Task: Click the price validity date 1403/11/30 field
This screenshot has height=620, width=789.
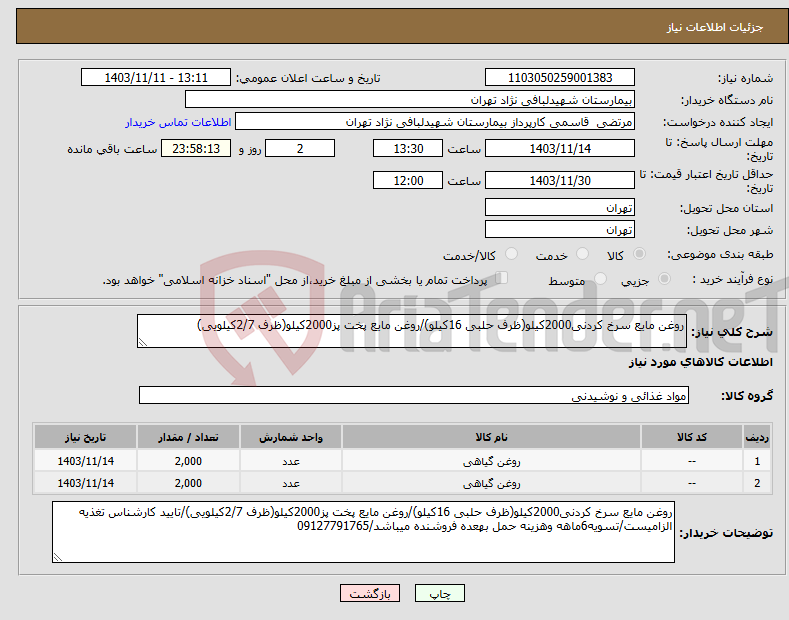Action: [x=560, y=180]
